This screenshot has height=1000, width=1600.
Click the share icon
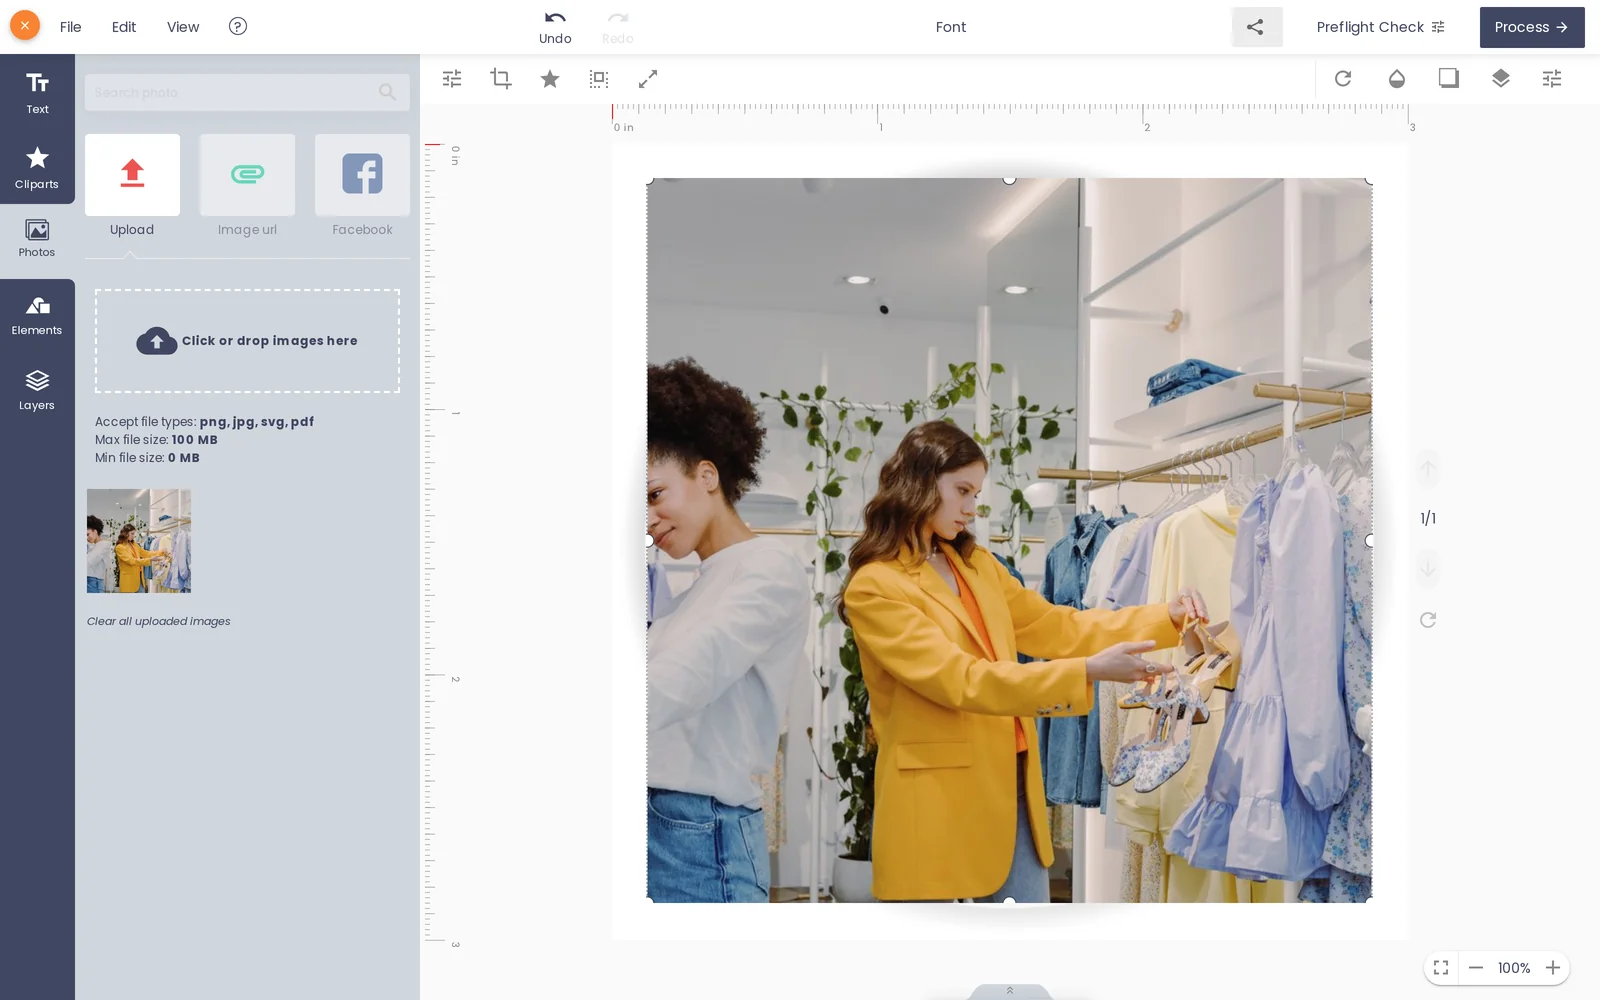point(1256,27)
